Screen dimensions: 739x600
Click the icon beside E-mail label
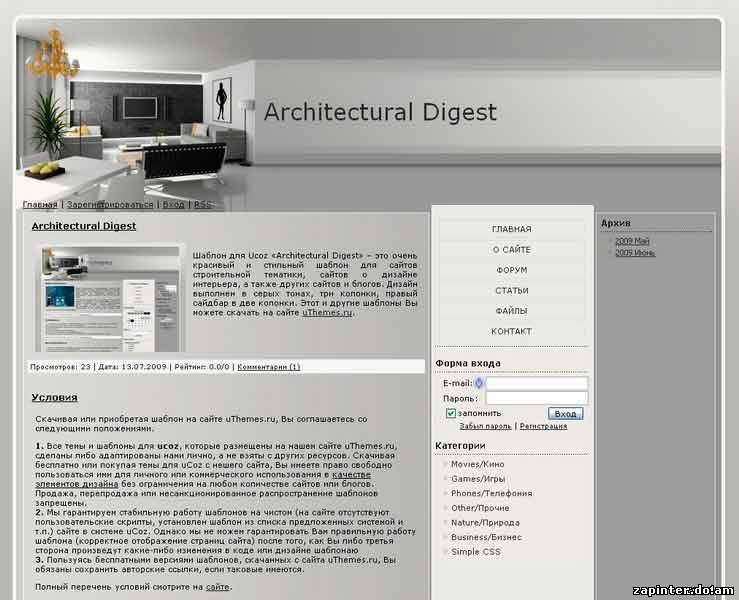click(479, 383)
